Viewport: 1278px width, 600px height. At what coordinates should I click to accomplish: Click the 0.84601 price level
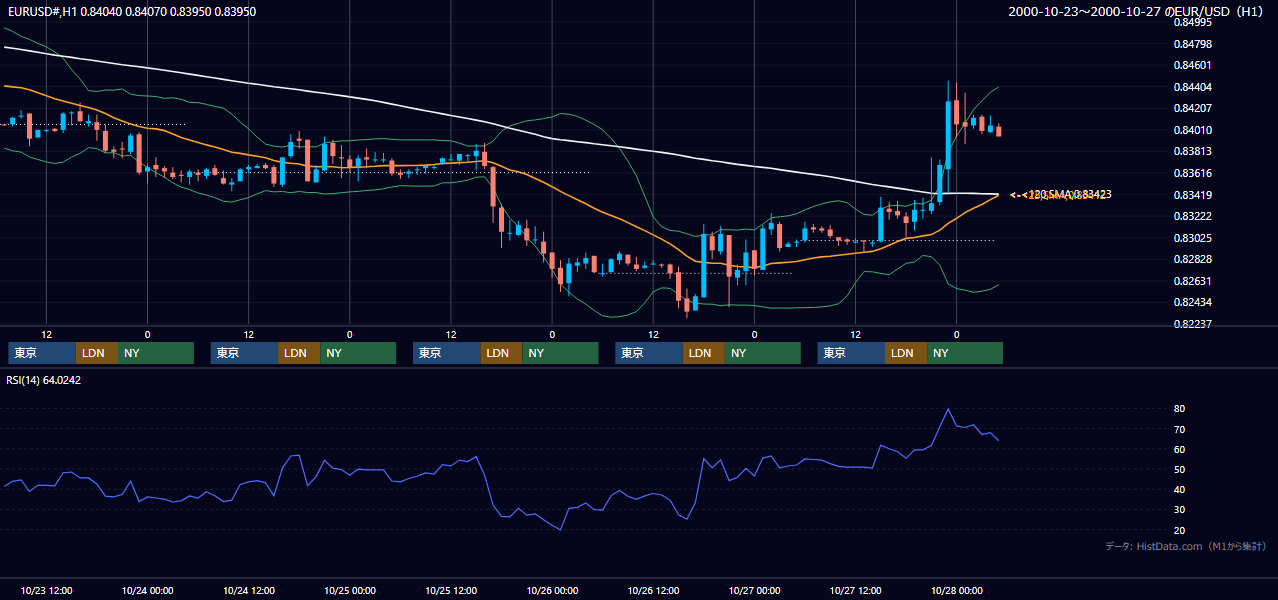click(1192, 65)
